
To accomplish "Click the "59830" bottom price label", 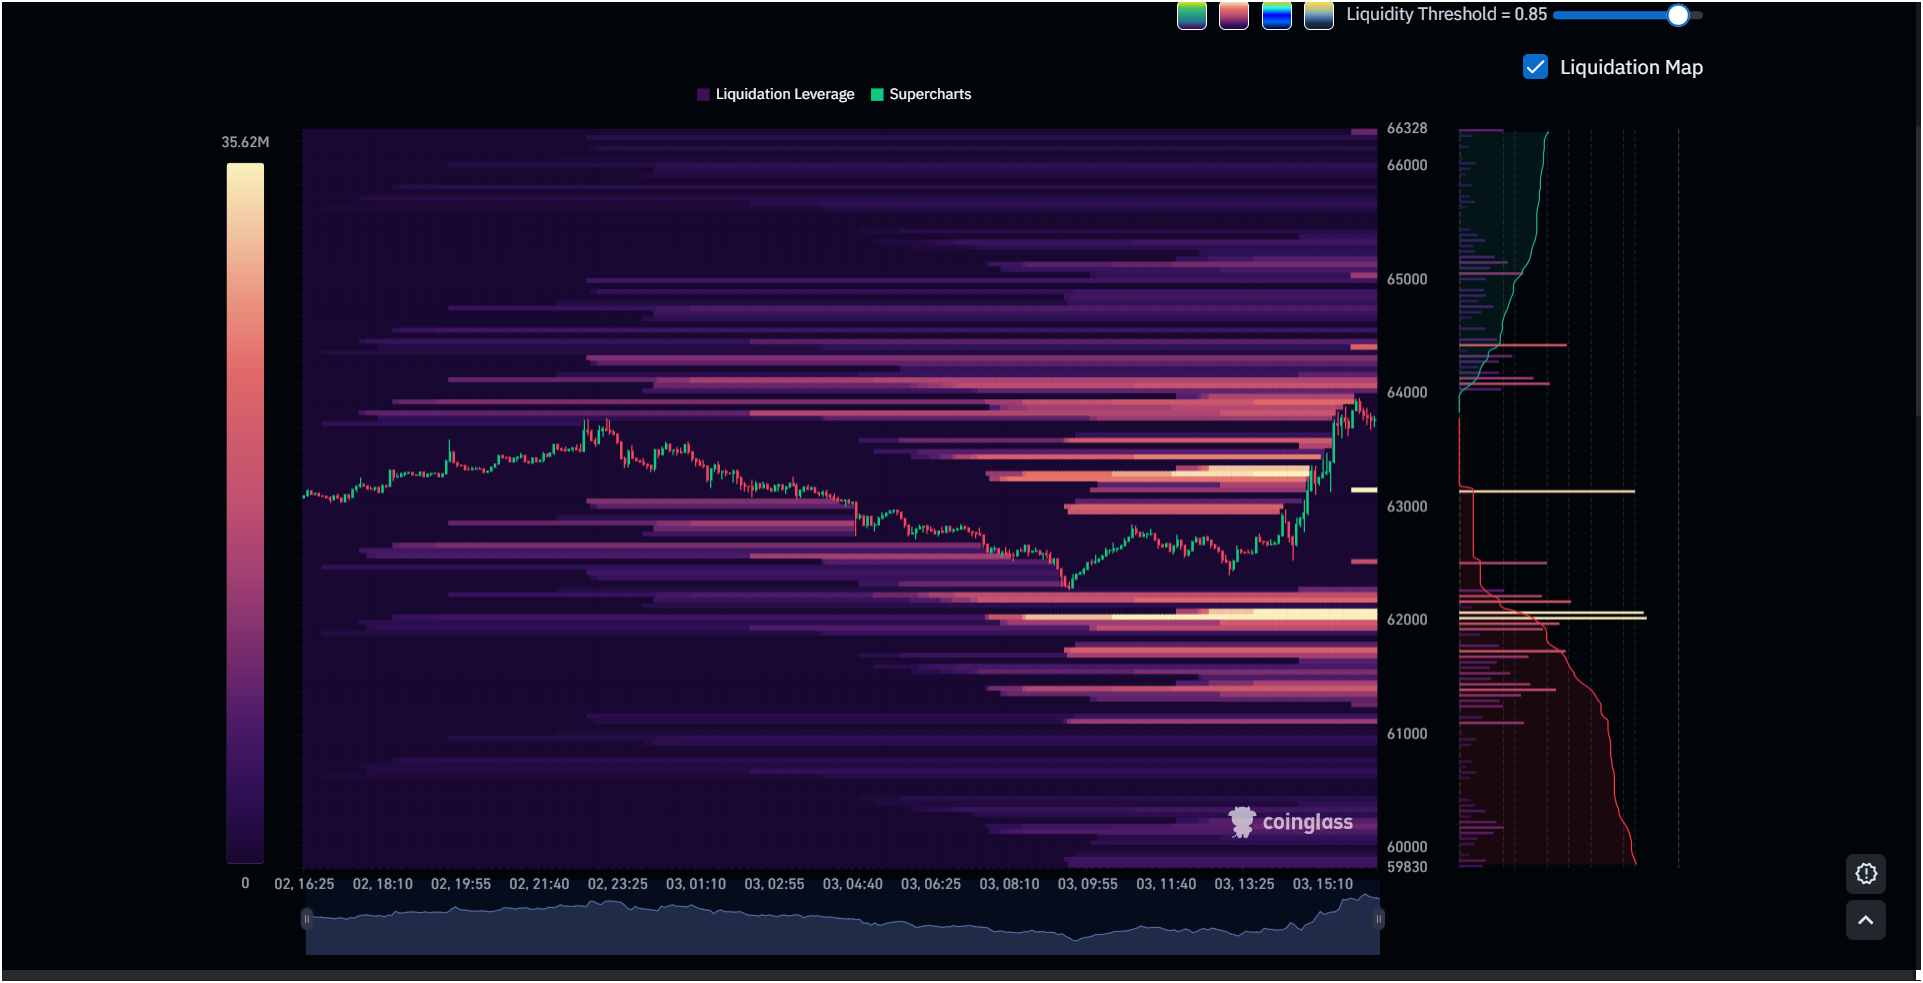I will pyautogui.click(x=1407, y=867).
